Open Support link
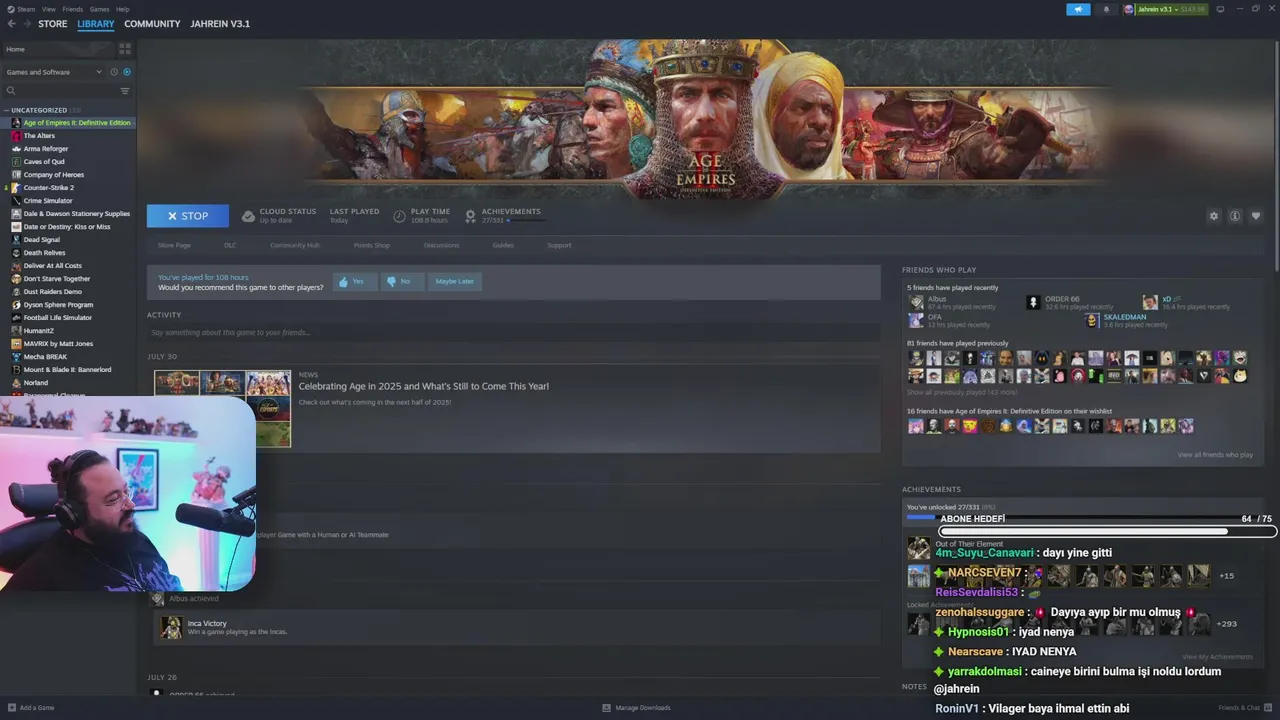1280x720 pixels. pos(559,245)
